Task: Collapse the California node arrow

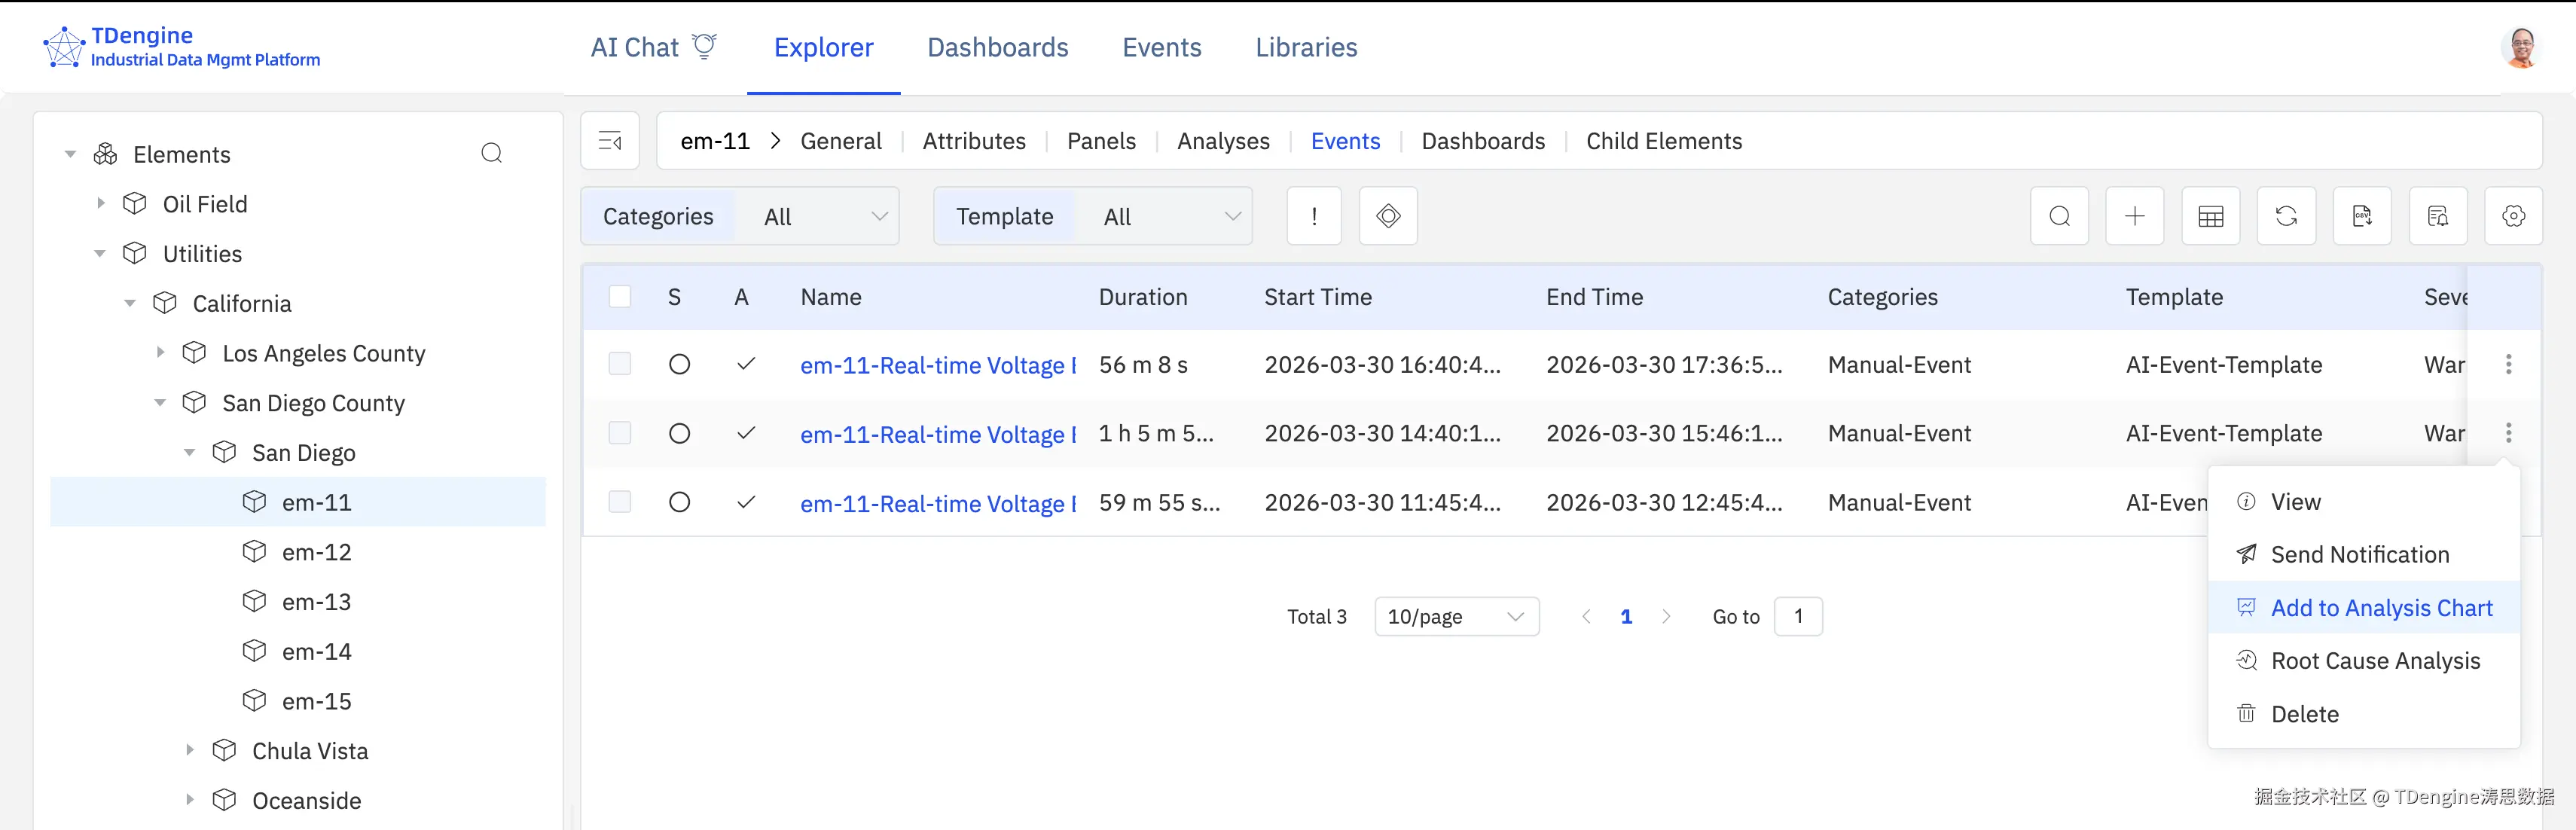Action: coord(130,303)
